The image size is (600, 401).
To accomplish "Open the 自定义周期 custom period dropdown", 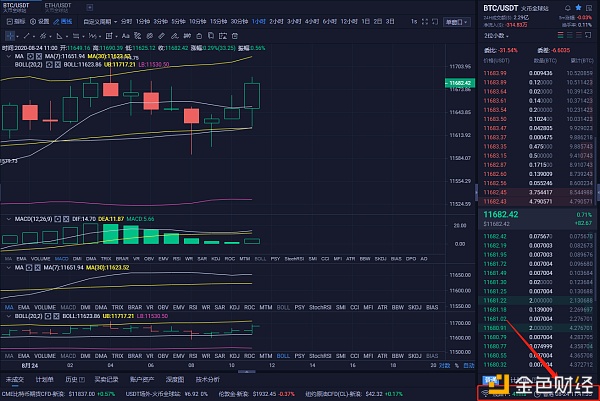I will [100, 19].
